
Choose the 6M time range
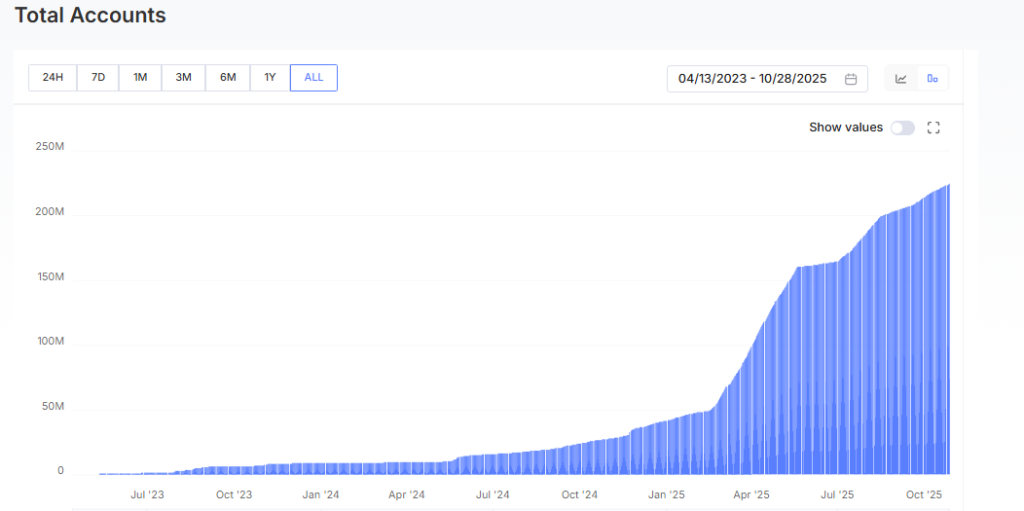[x=227, y=78]
